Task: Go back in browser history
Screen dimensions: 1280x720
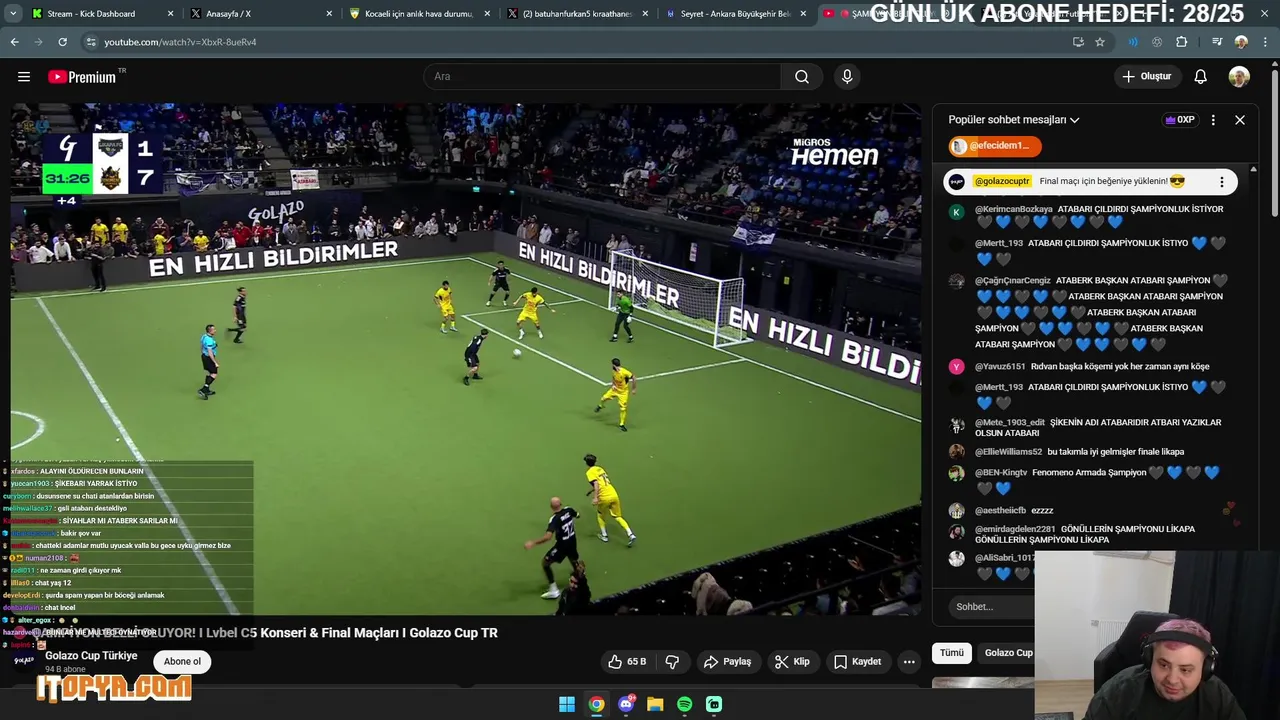Action: pos(14,42)
